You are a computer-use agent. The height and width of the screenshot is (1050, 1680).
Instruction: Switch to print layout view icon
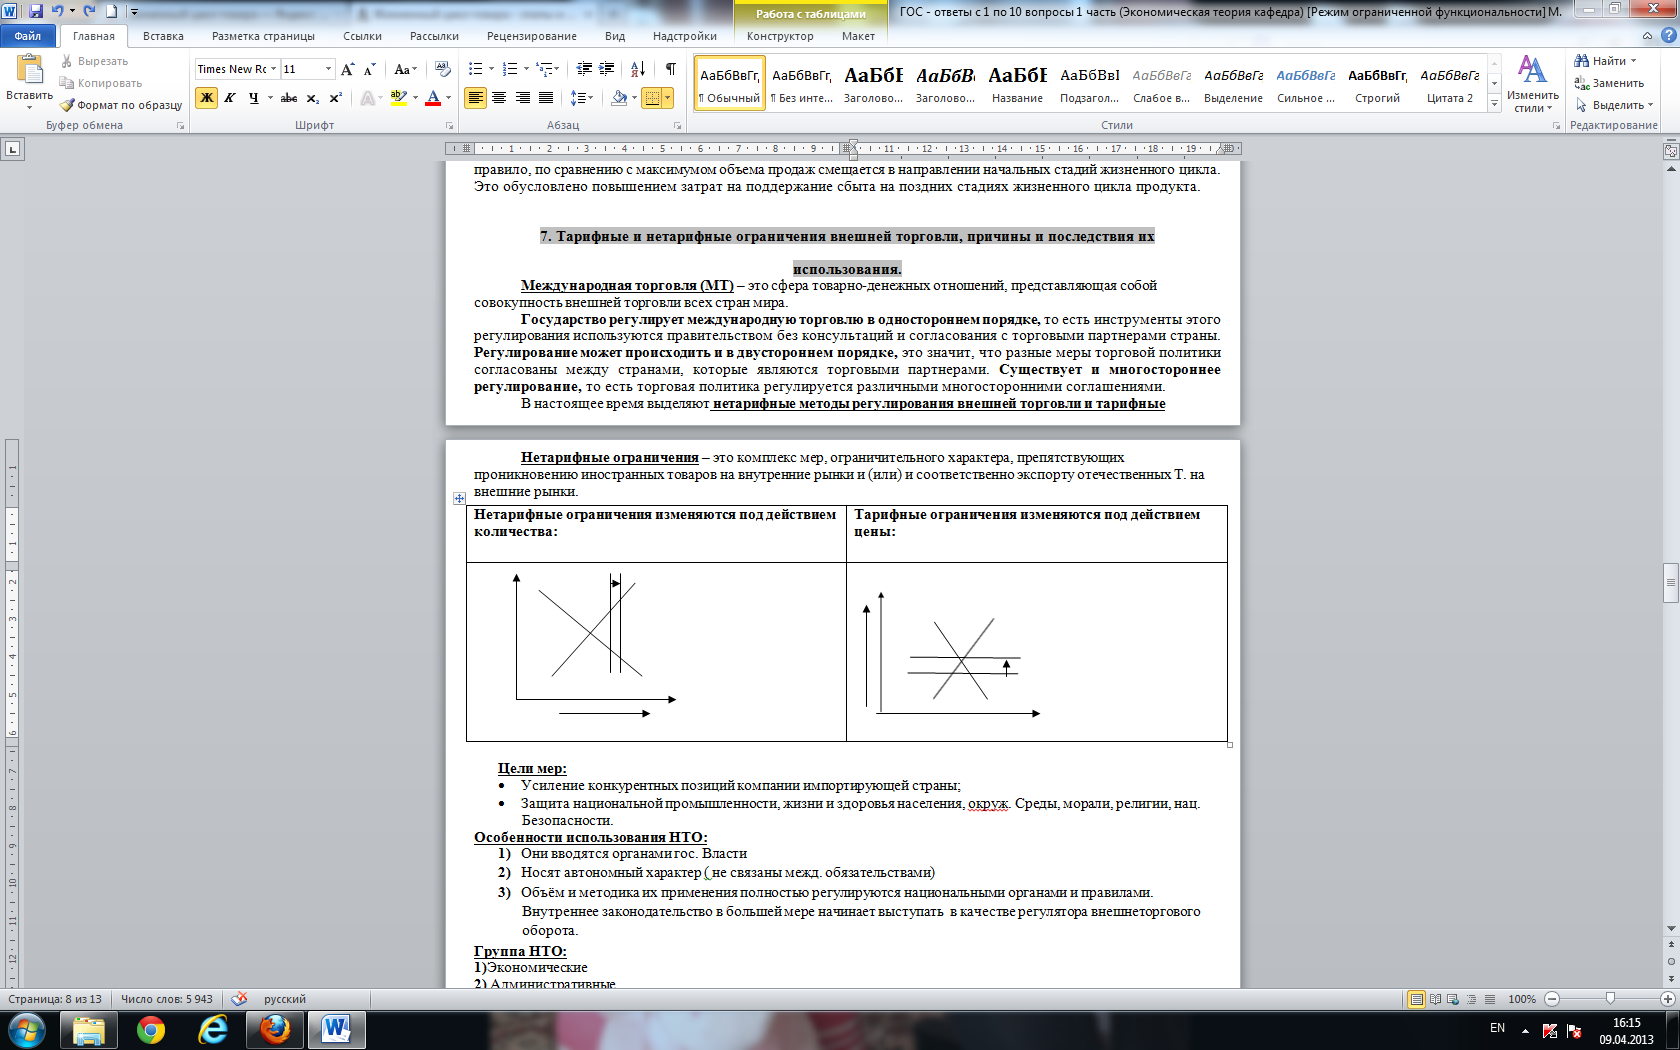tap(1416, 999)
